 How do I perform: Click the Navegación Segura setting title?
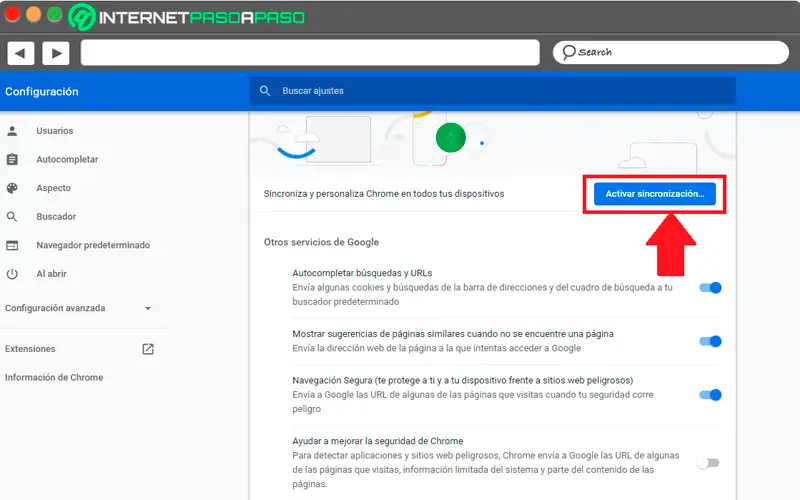(x=463, y=380)
